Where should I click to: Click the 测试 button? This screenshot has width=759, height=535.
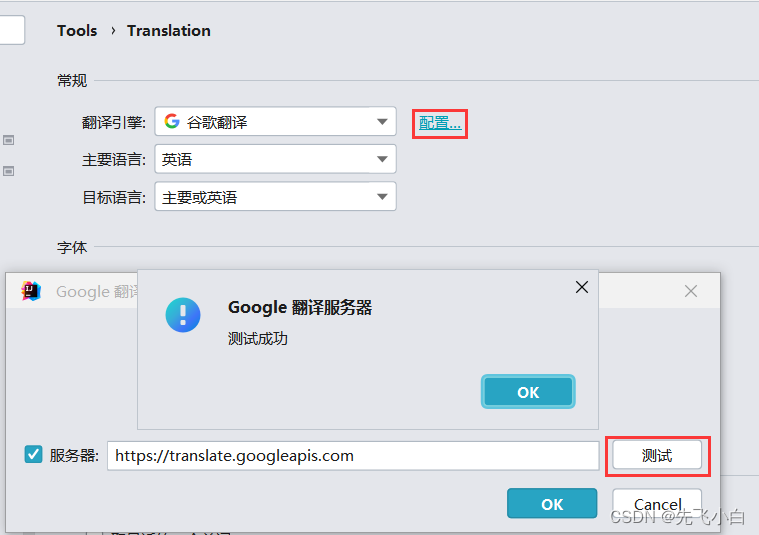point(657,456)
